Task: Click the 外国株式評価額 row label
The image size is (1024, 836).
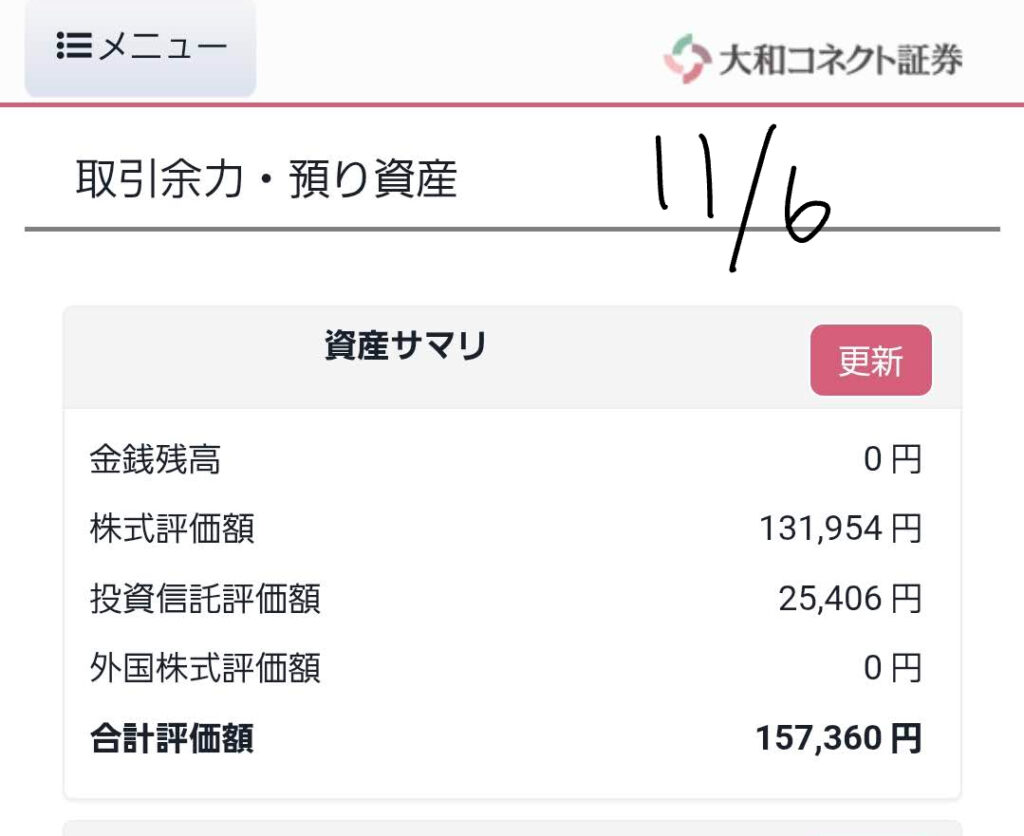Action: click(x=205, y=667)
